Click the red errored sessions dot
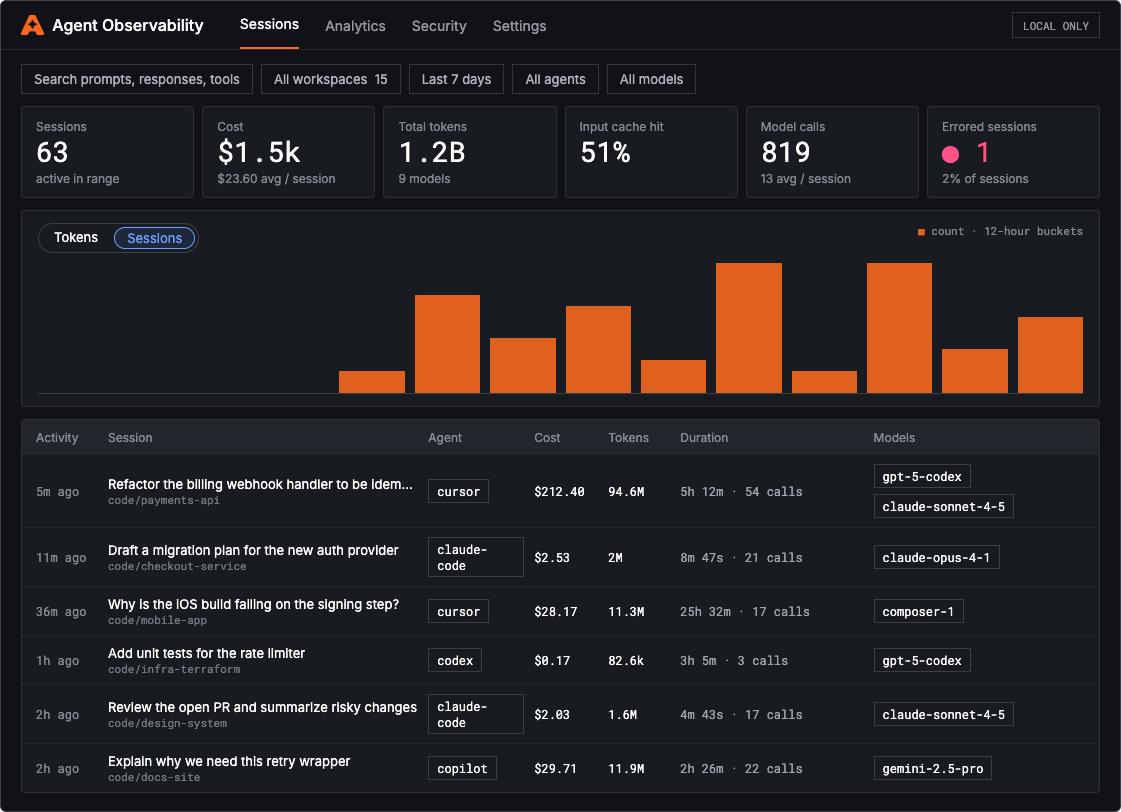Image resolution: width=1121 pixels, height=812 pixels. click(x=950, y=154)
